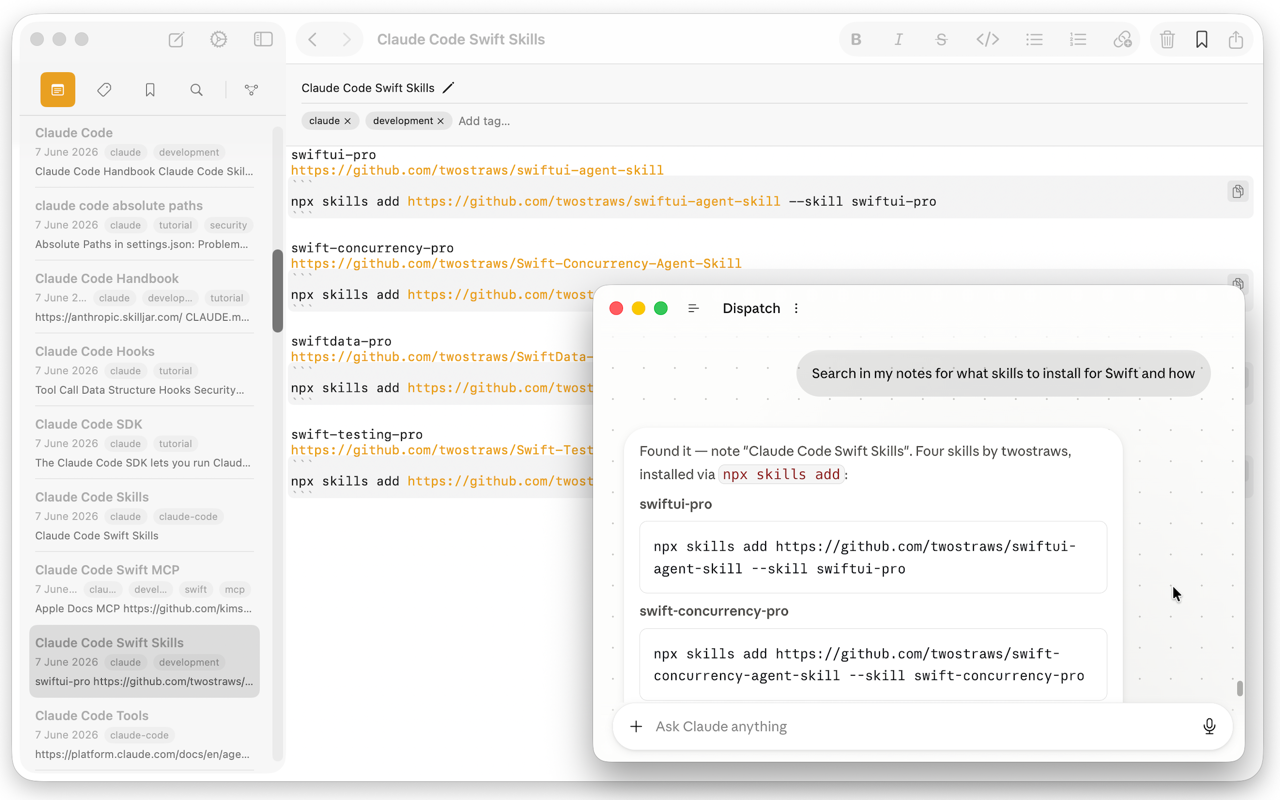The width and height of the screenshot is (1280, 800).
Task: Click the Dispatch conversation scrollbar
Action: (1240, 688)
